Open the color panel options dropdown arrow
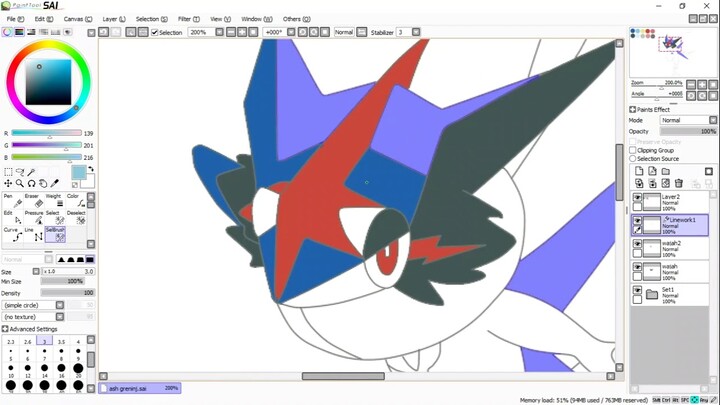The width and height of the screenshot is (720, 405). click(x=91, y=33)
